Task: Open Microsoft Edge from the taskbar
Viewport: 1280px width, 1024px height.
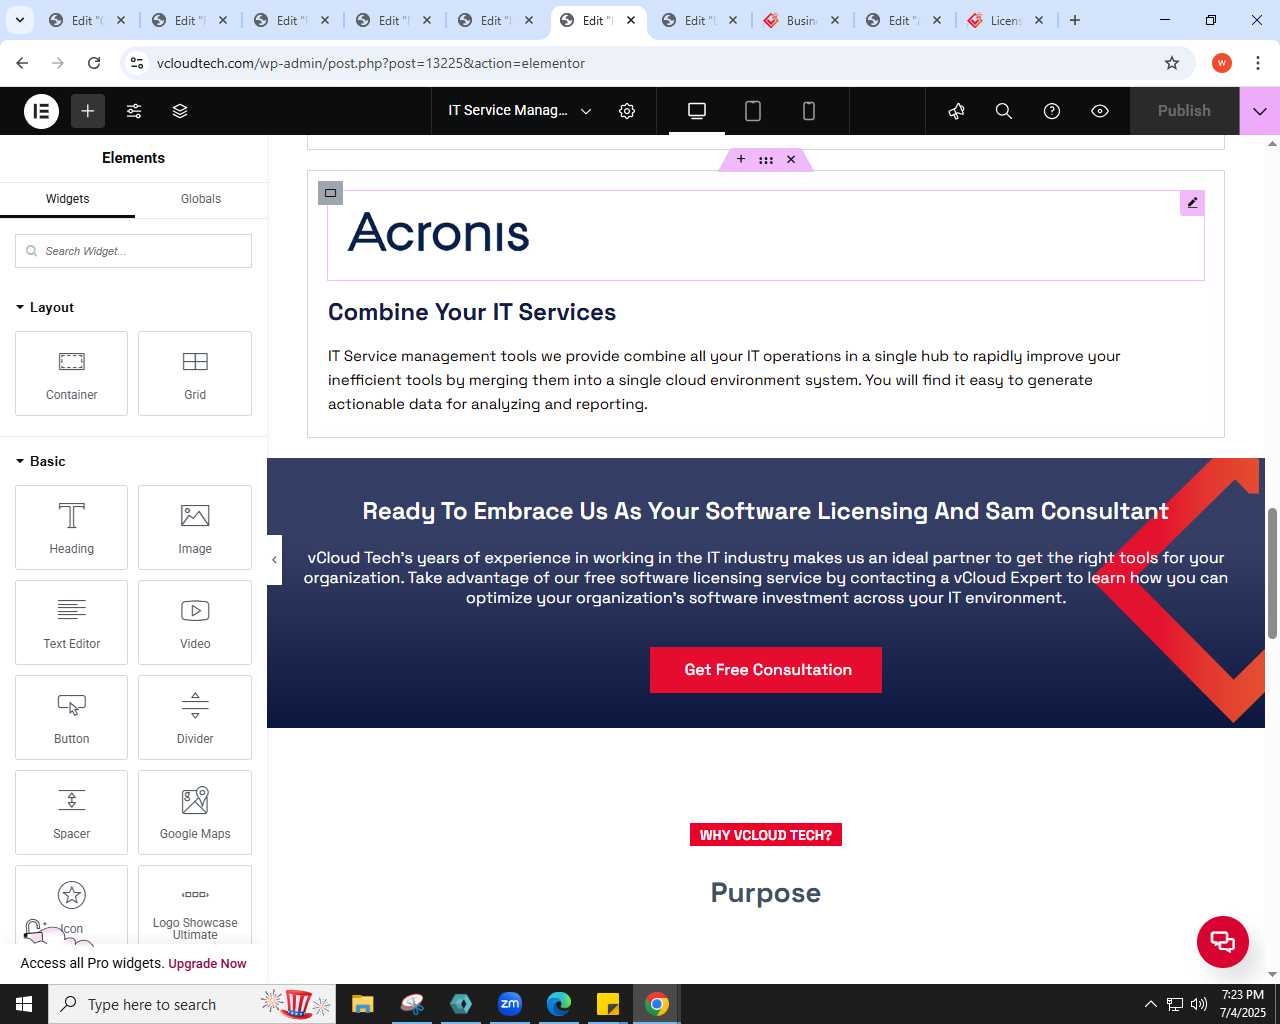Action: 559,1004
